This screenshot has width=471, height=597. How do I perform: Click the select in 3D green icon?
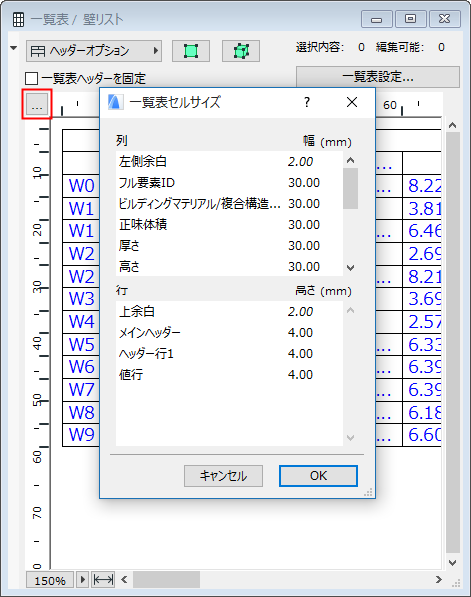[241, 51]
